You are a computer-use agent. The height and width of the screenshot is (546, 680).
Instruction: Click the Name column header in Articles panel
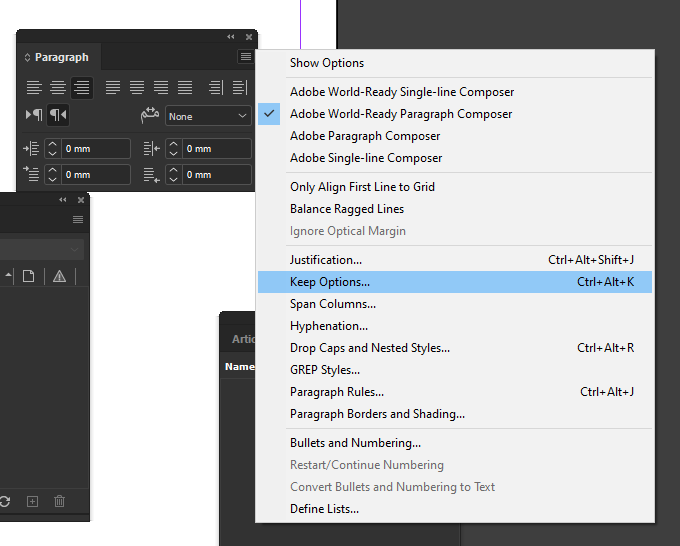tap(239, 367)
